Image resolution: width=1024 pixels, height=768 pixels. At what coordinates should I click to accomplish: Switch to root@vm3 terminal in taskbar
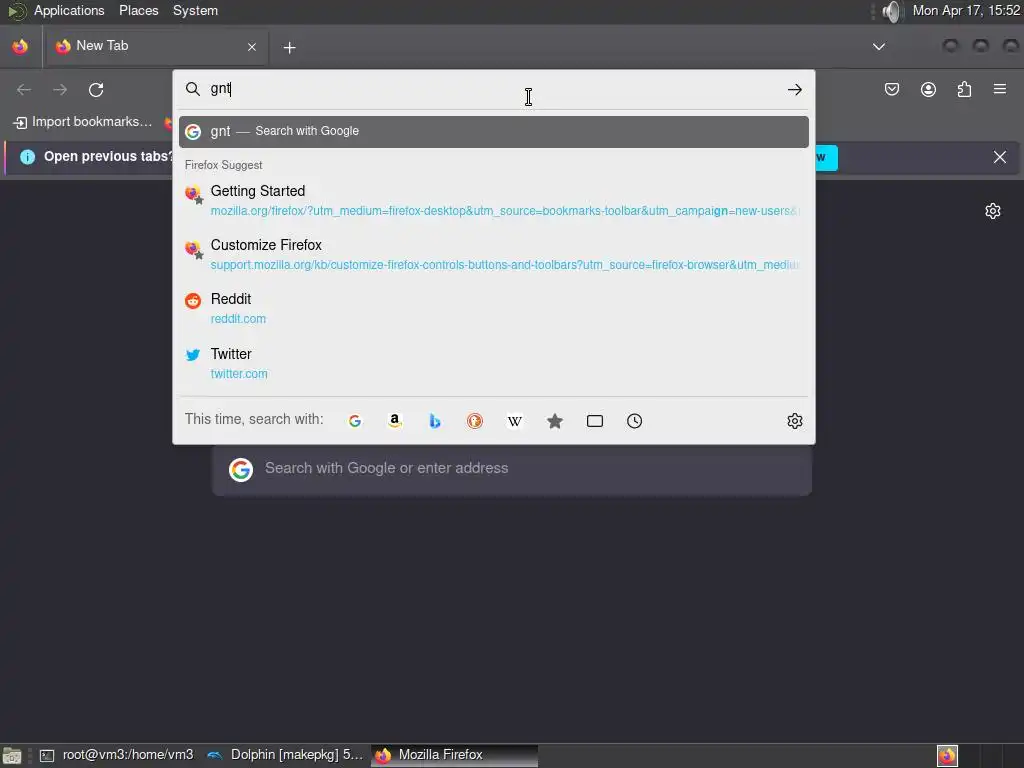point(118,755)
